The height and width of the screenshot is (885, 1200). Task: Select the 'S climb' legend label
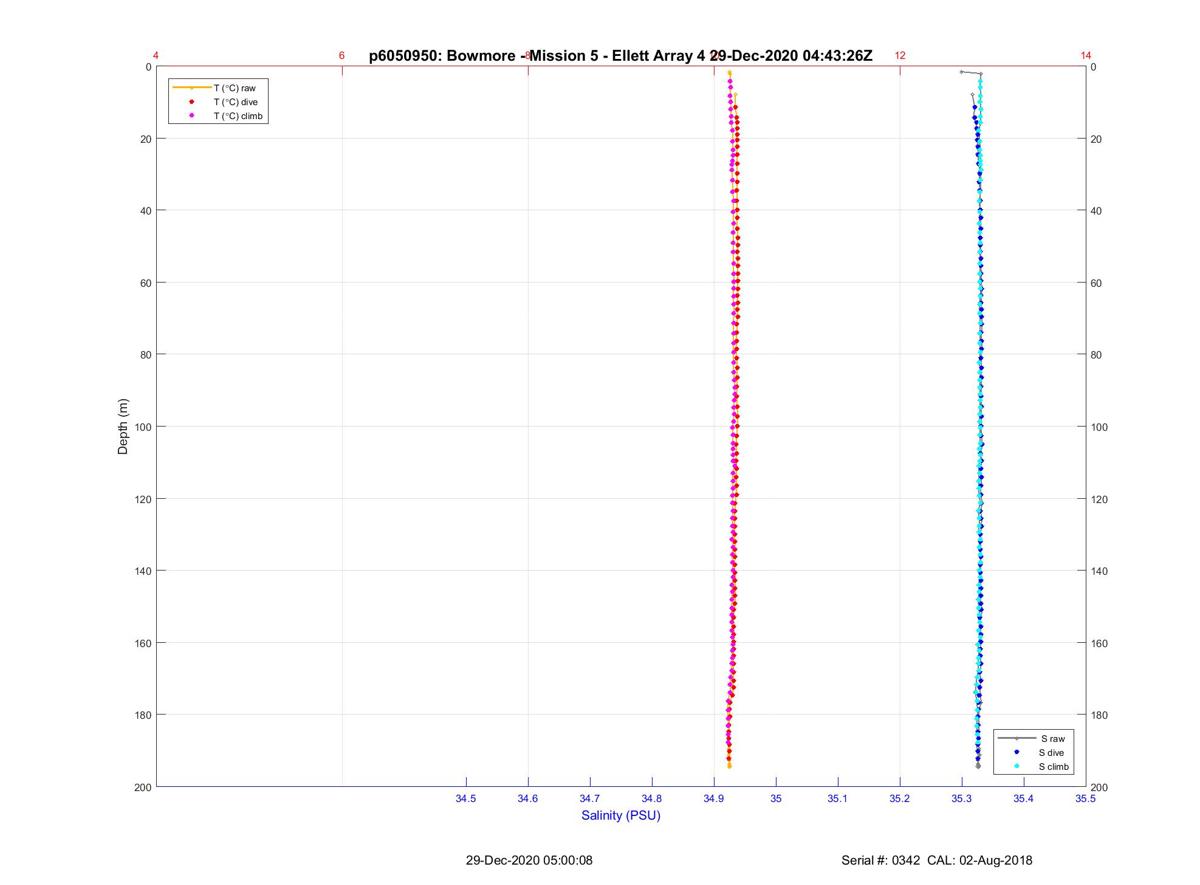(1055, 767)
